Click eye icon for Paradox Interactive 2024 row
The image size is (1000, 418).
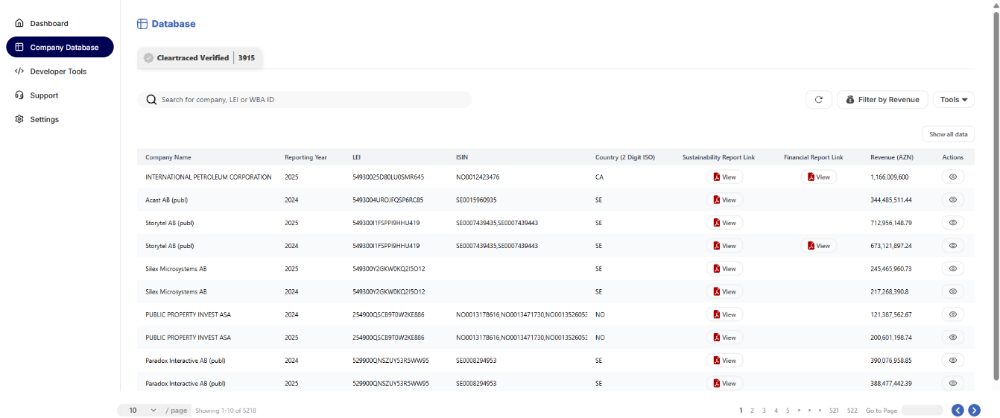tap(953, 361)
